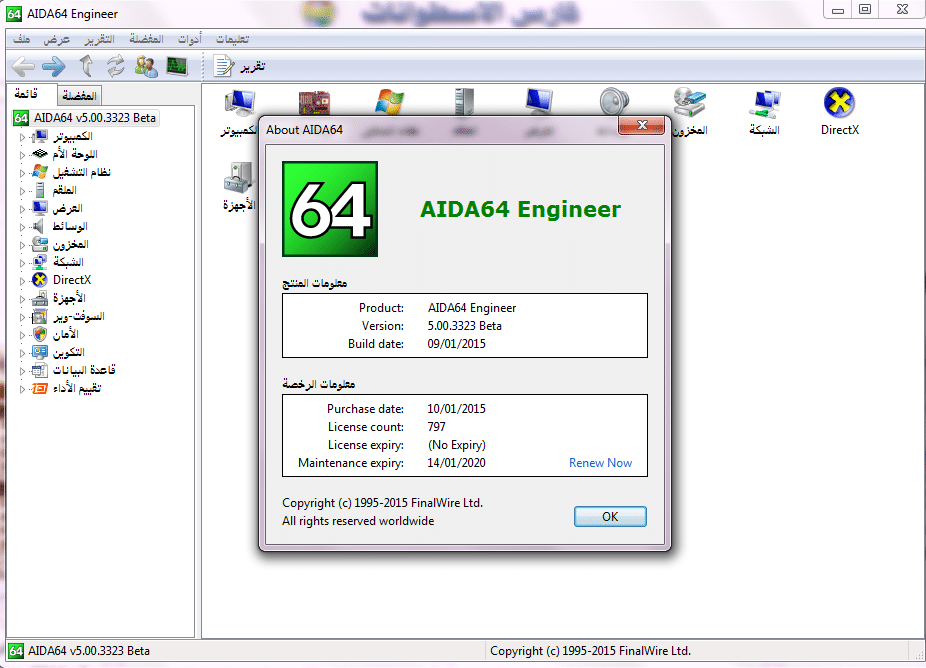Image resolution: width=926 pixels, height=668 pixels.
Task: Open the ملف (File) menu
Action: pyautogui.click(x=22, y=39)
